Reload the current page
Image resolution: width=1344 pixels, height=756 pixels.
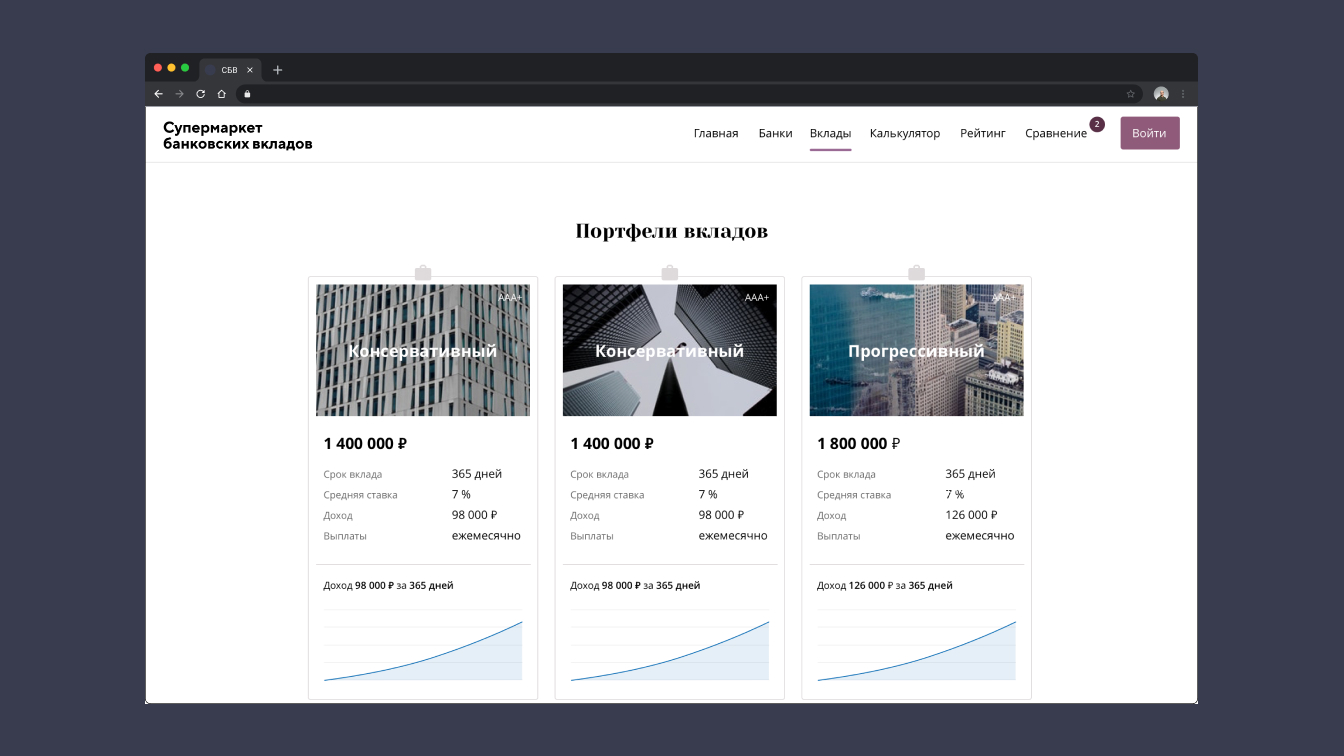[x=200, y=94]
